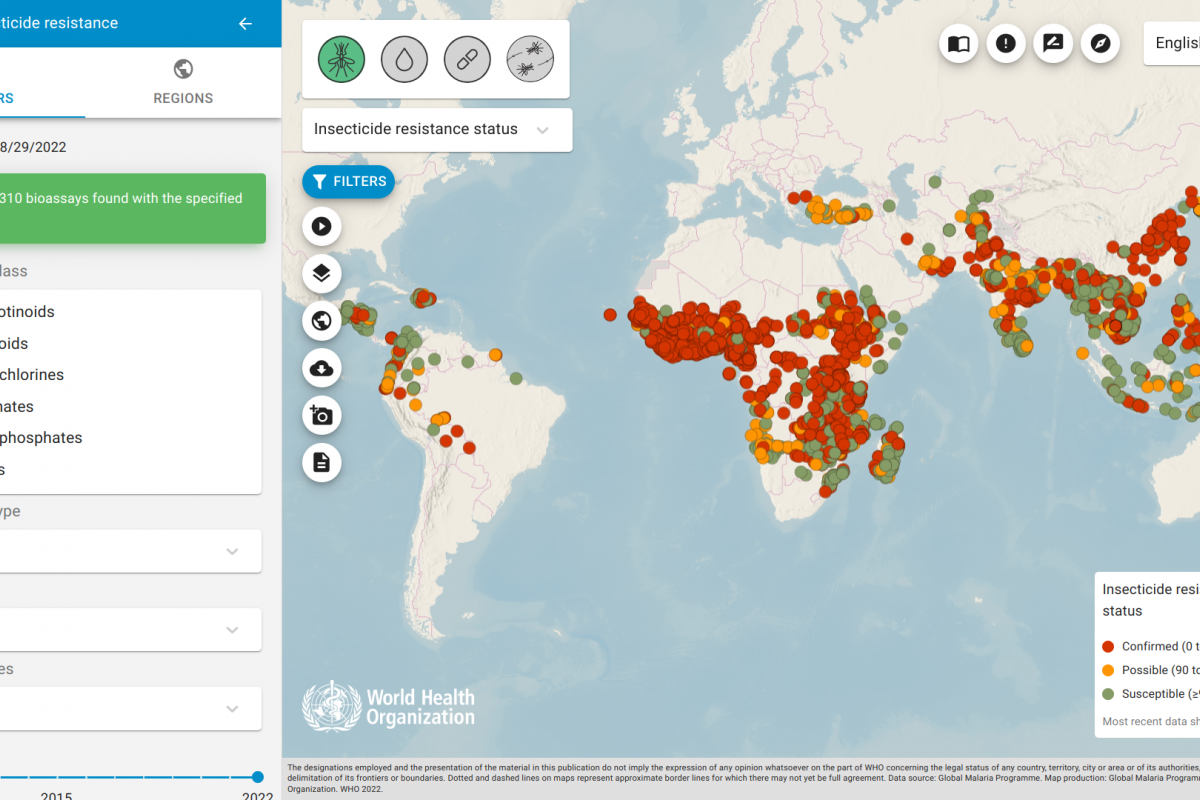Open the map layers icon
The height and width of the screenshot is (800, 1200).
(322, 273)
